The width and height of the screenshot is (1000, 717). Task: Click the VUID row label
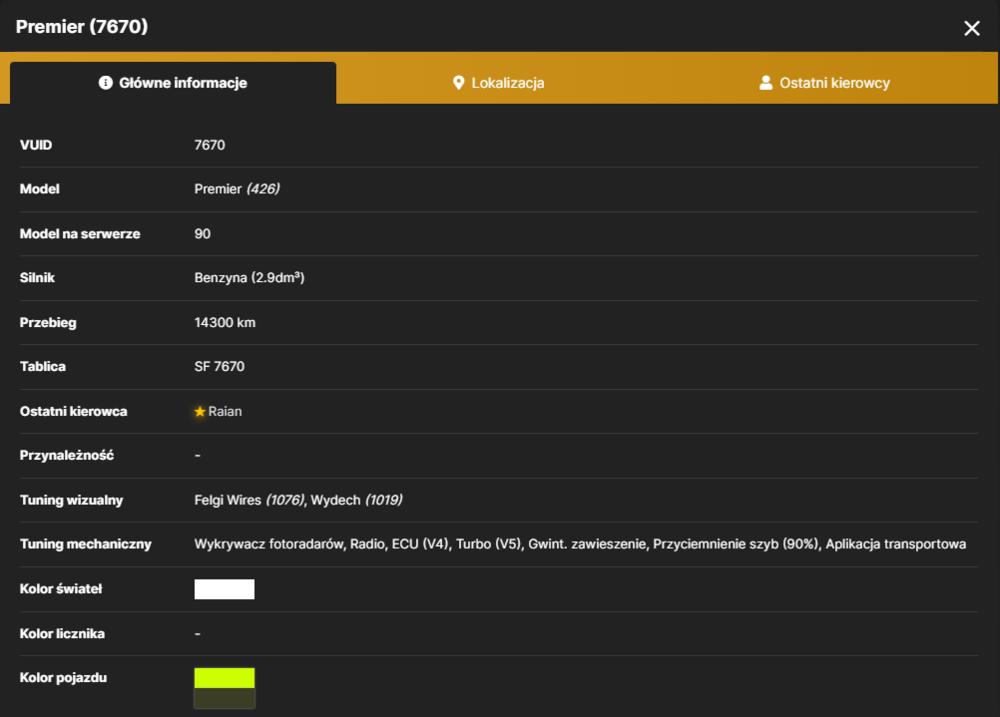pos(36,145)
